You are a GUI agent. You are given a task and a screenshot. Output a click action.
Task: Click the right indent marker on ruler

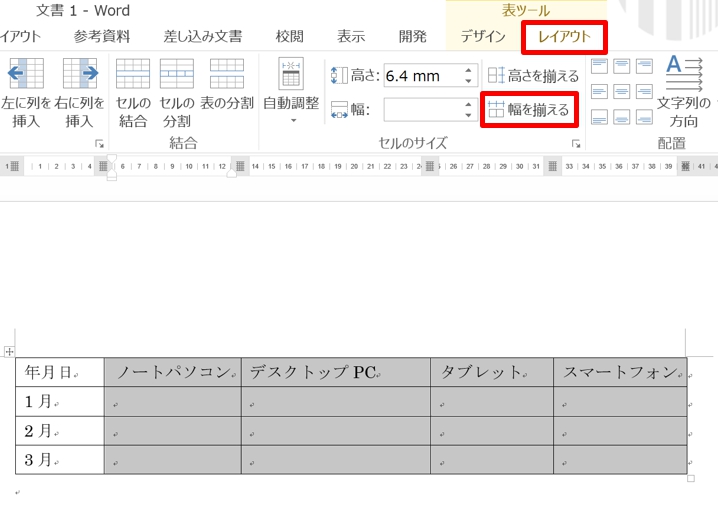coord(232,173)
